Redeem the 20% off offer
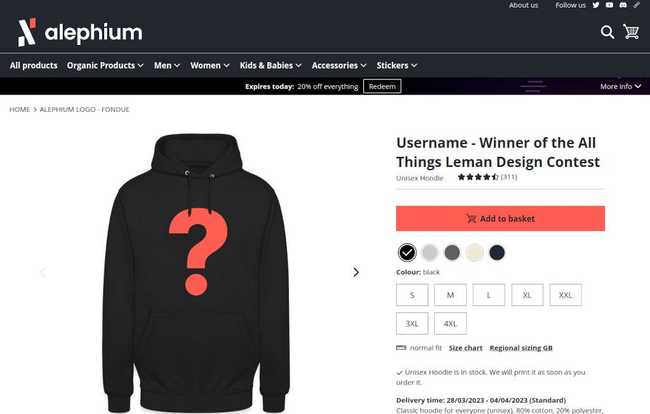 (x=382, y=86)
